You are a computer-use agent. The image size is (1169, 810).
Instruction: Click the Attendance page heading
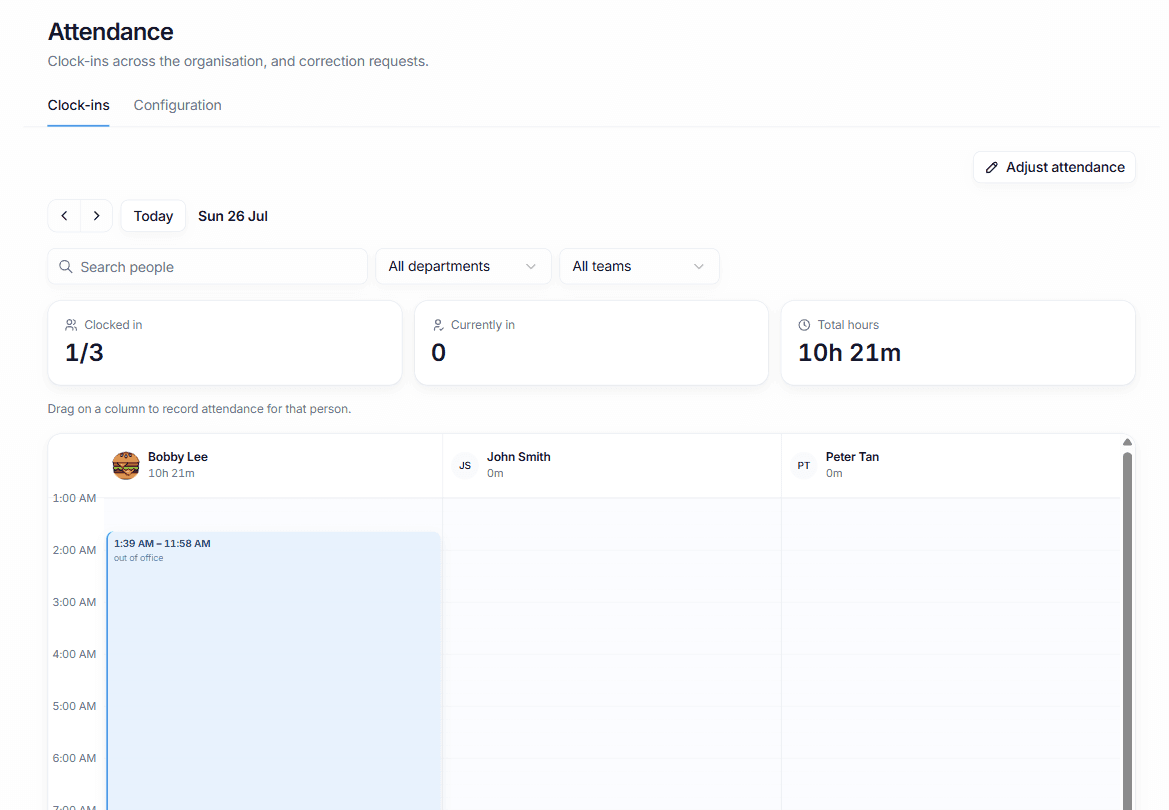click(110, 31)
